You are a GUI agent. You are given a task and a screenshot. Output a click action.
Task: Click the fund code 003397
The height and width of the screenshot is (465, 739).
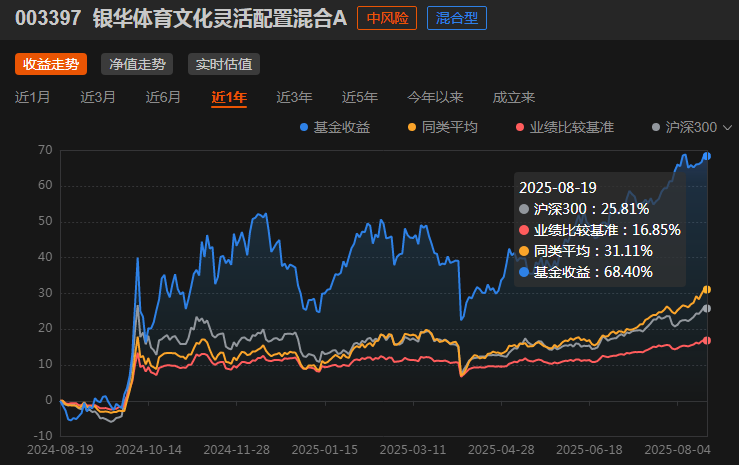[48, 18]
